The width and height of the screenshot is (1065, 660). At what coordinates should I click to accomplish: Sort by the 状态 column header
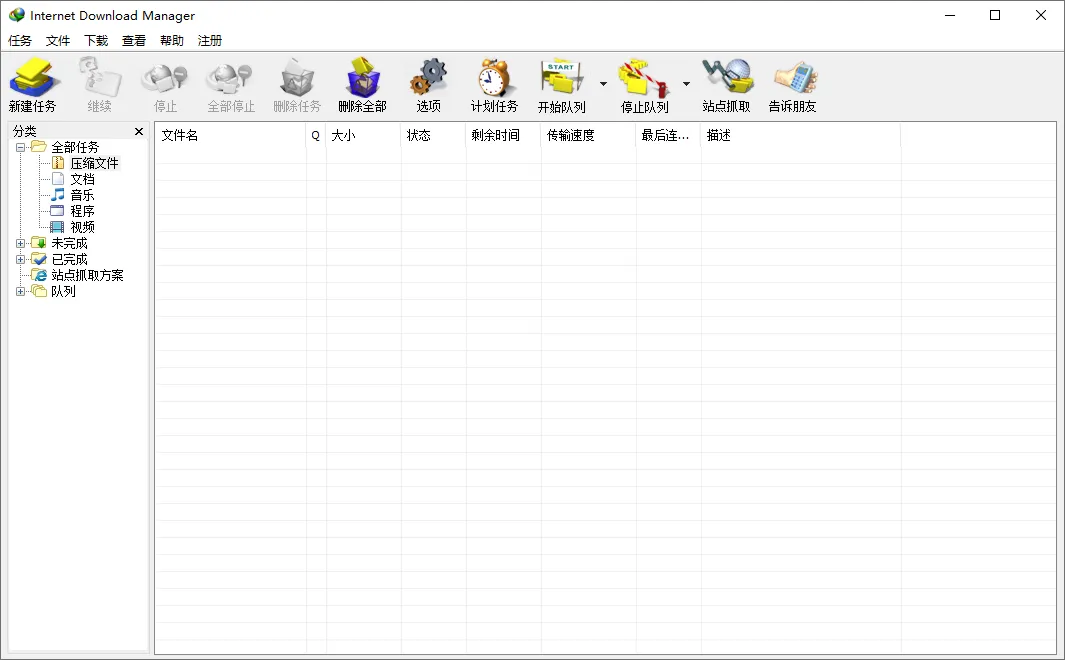coord(433,135)
